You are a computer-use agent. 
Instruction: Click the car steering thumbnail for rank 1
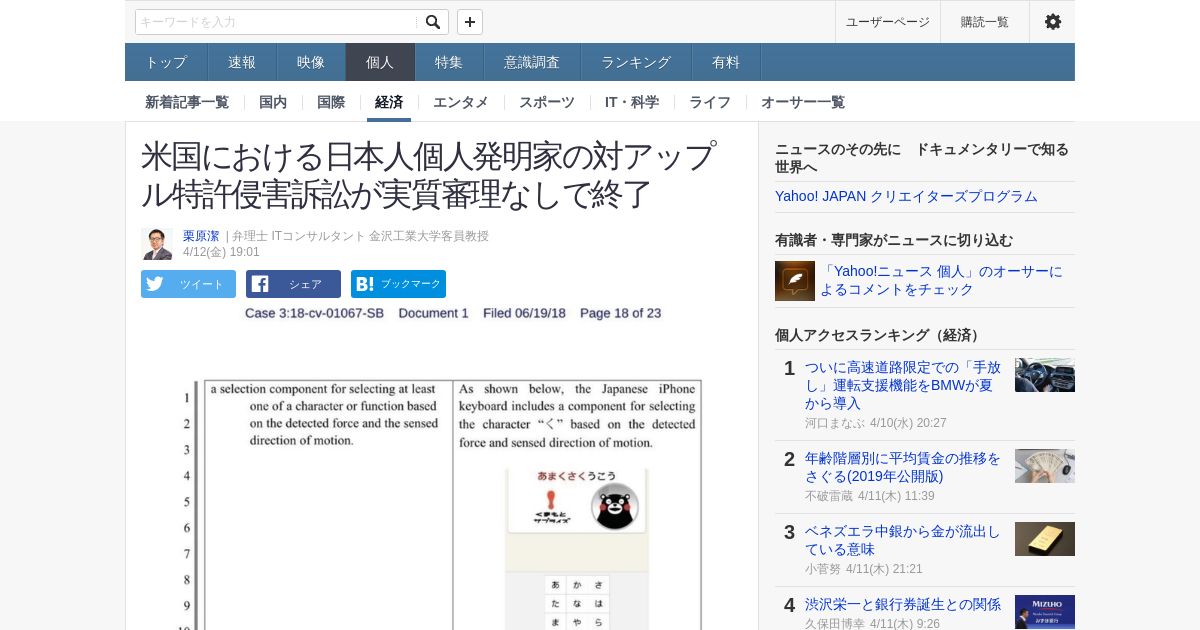[1045, 375]
